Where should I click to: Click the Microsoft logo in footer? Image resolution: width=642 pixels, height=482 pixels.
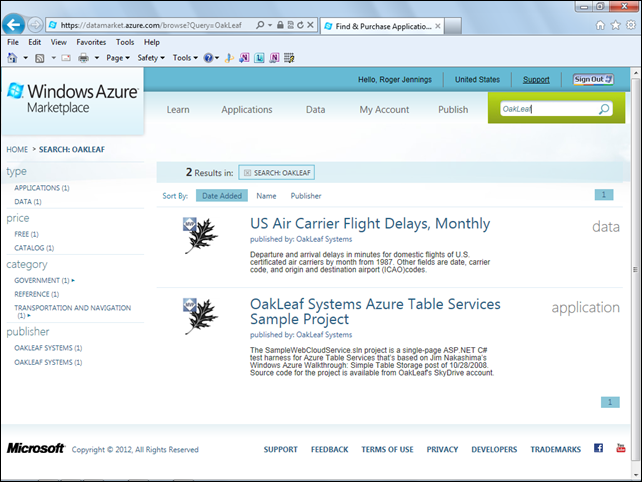tap(35, 449)
